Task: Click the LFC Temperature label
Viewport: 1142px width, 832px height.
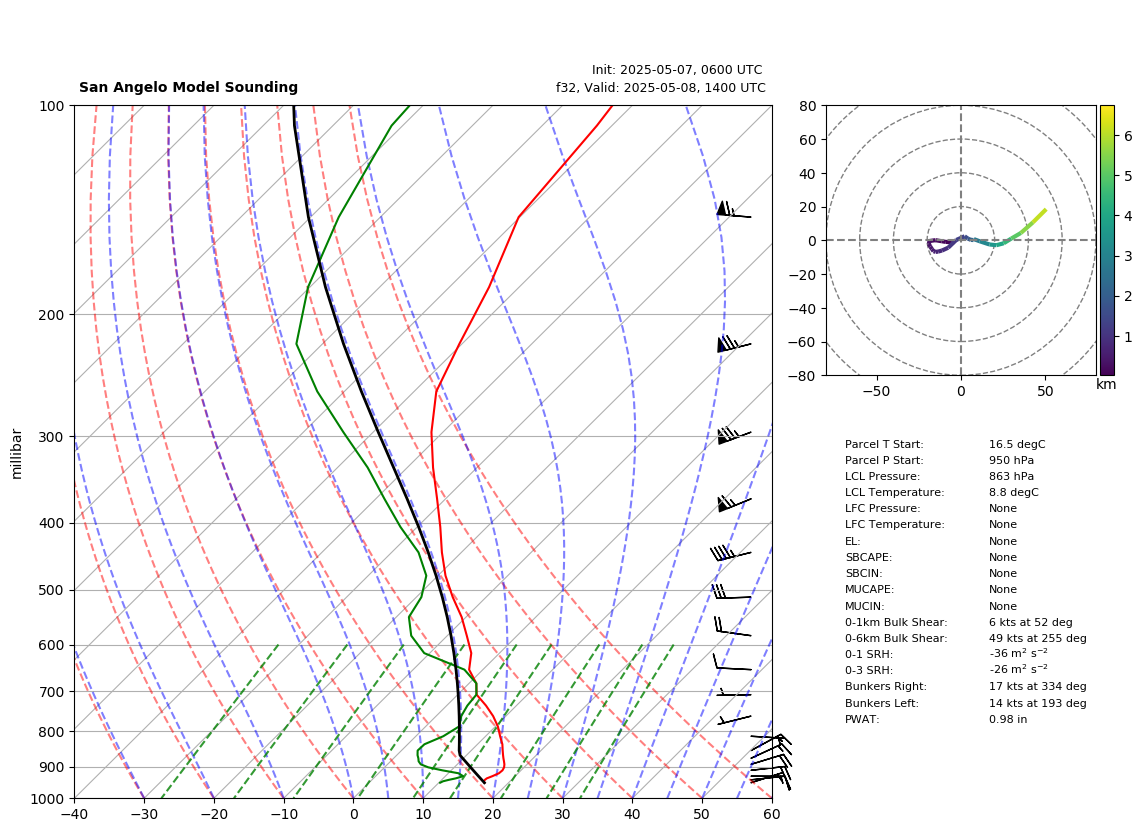Action: (x=894, y=525)
